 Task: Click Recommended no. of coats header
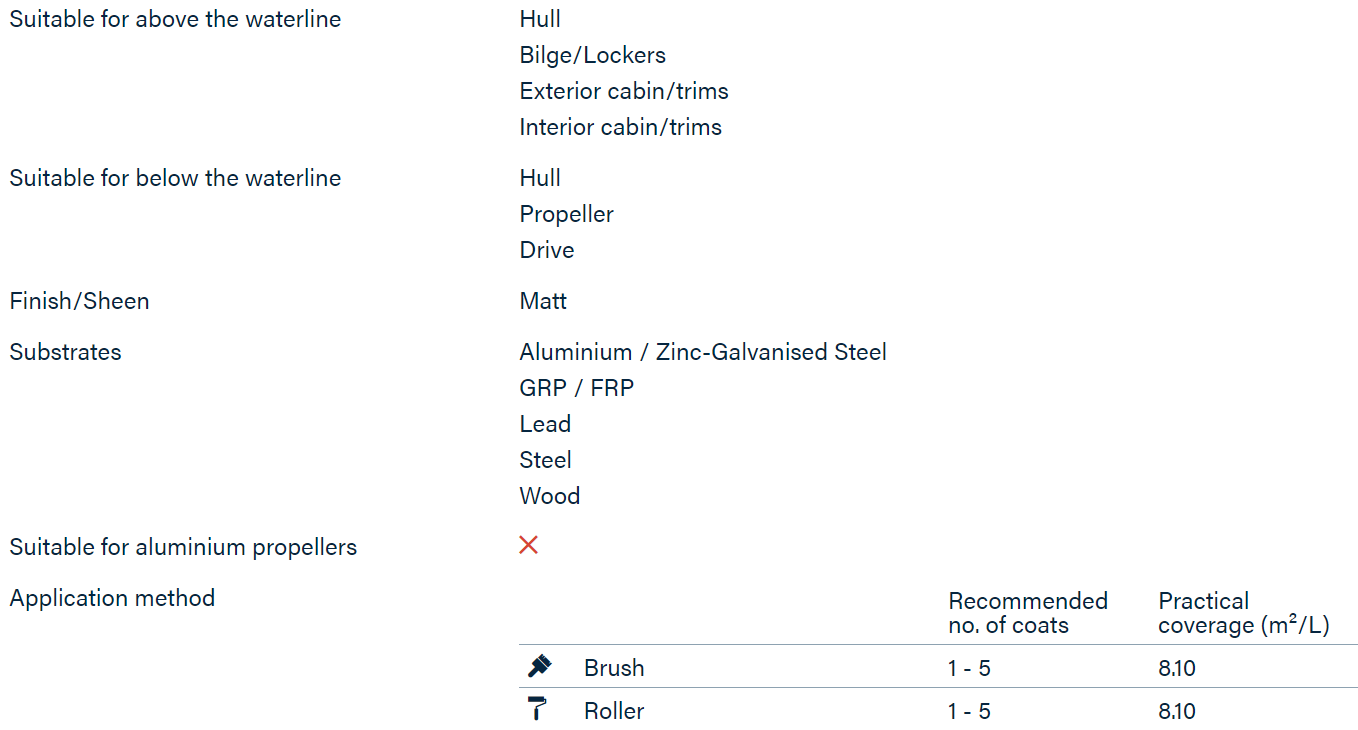pos(1028,613)
